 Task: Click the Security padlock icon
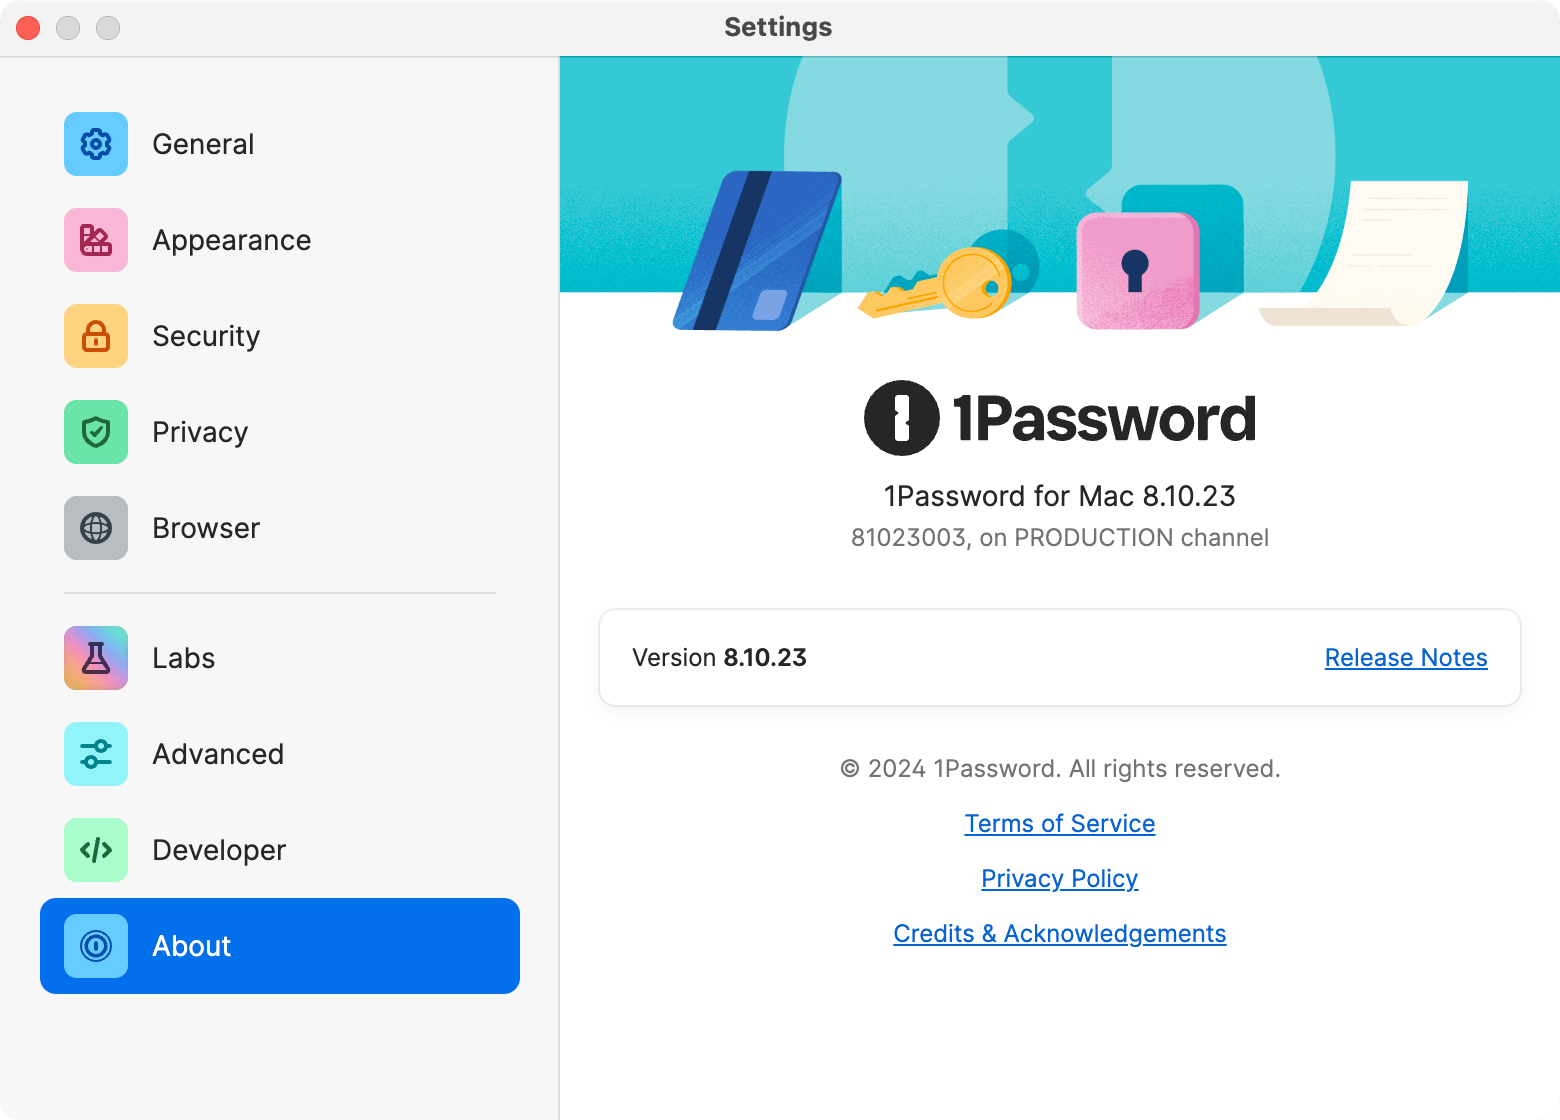pyautogui.click(x=96, y=336)
